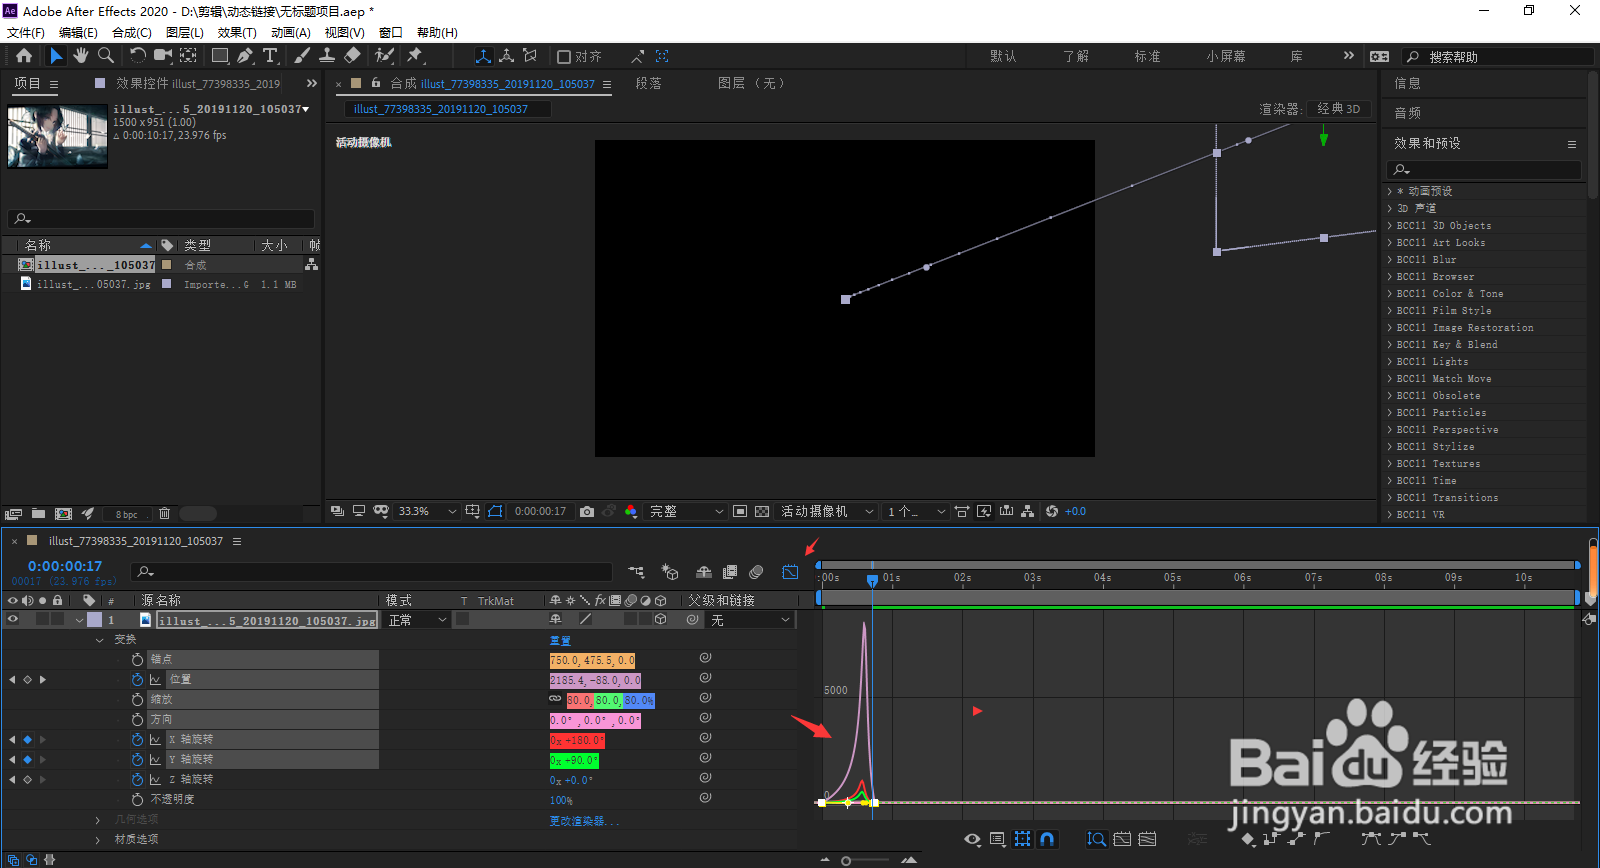Image resolution: width=1600 pixels, height=868 pixels.
Task: Open the 效果(T) menu
Action: [x=237, y=33]
